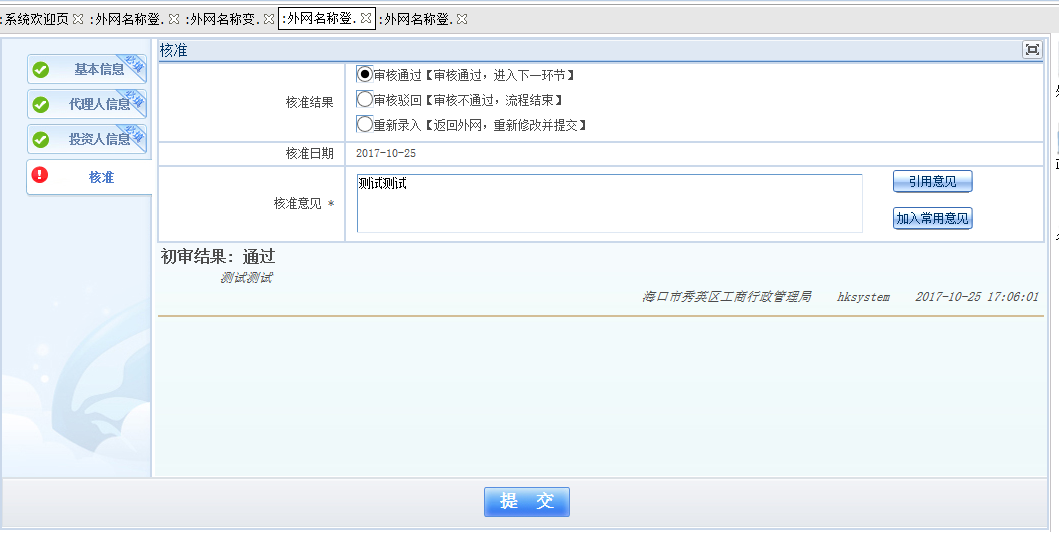This screenshot has height=533, width=1059.
Task: Click 加入常用意见 button
Action: [x=933, y=218]
